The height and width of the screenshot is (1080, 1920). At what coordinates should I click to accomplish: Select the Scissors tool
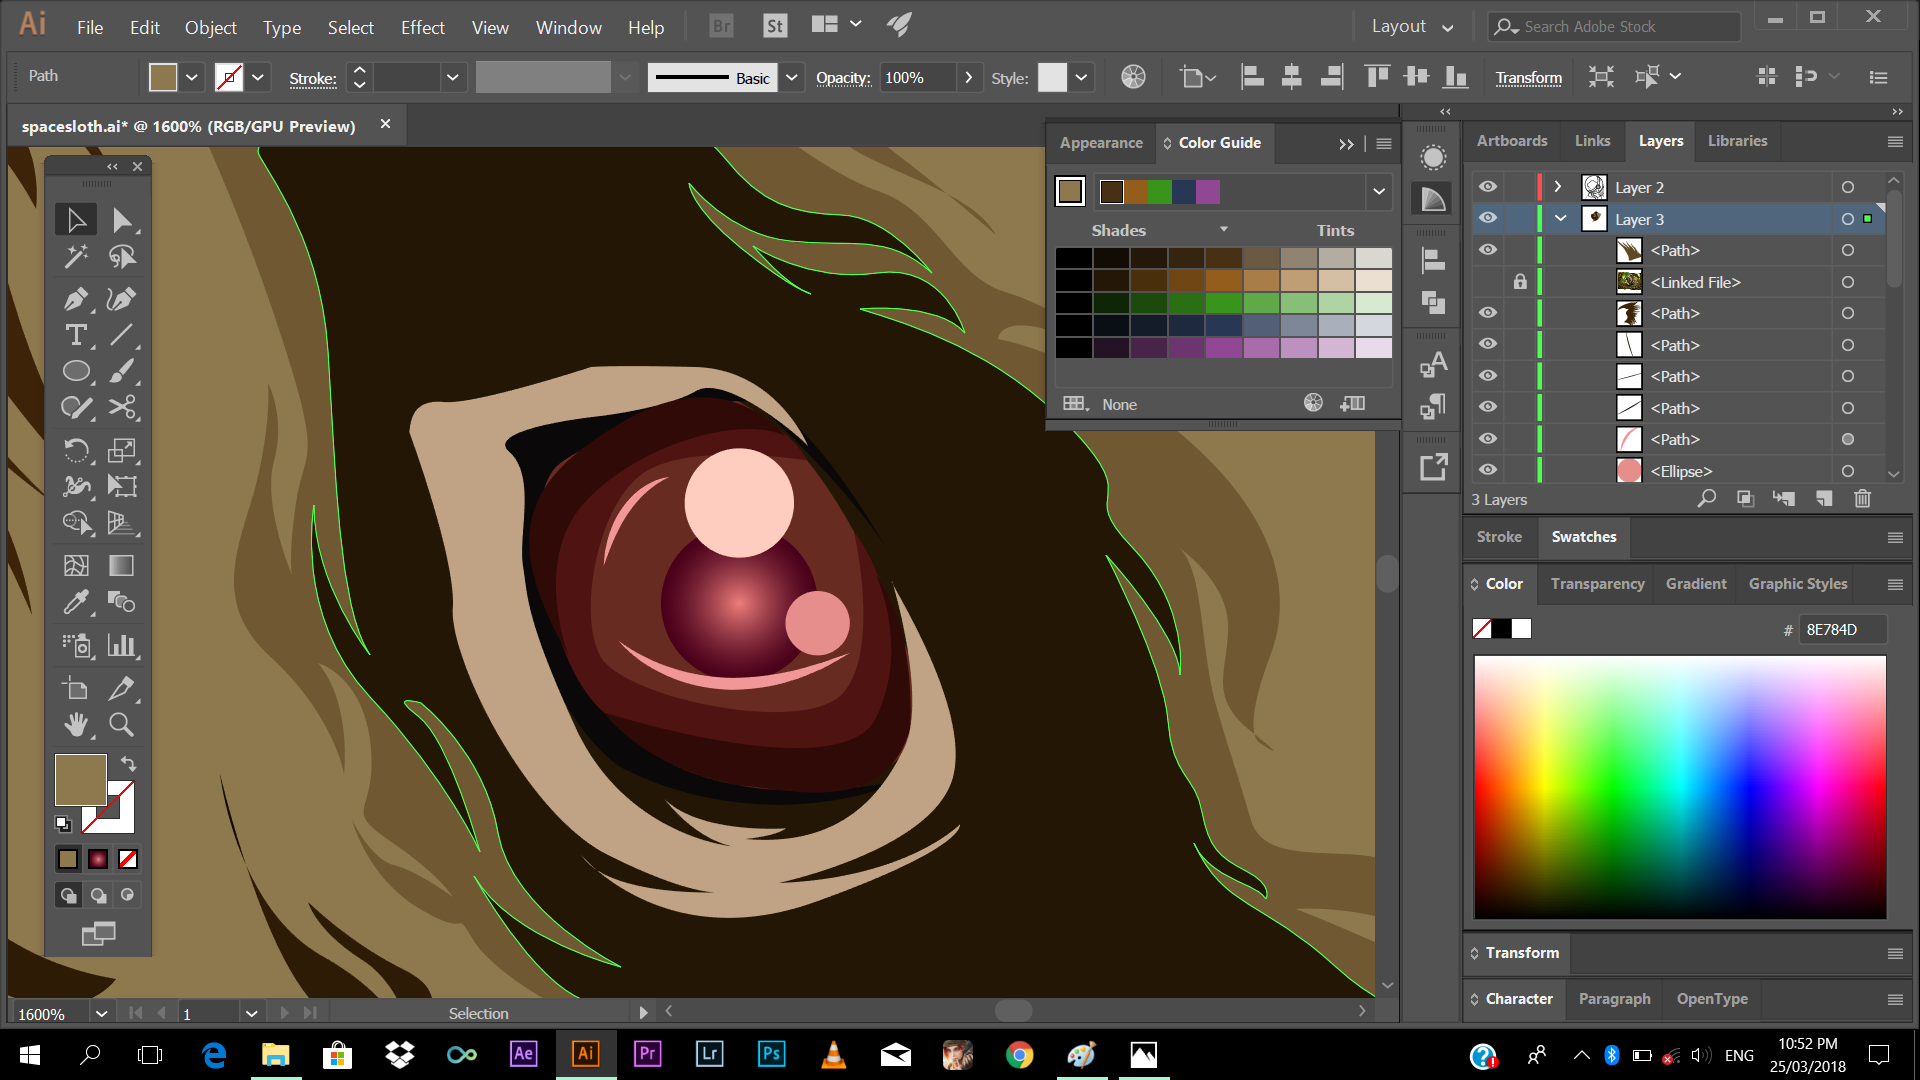122,408
